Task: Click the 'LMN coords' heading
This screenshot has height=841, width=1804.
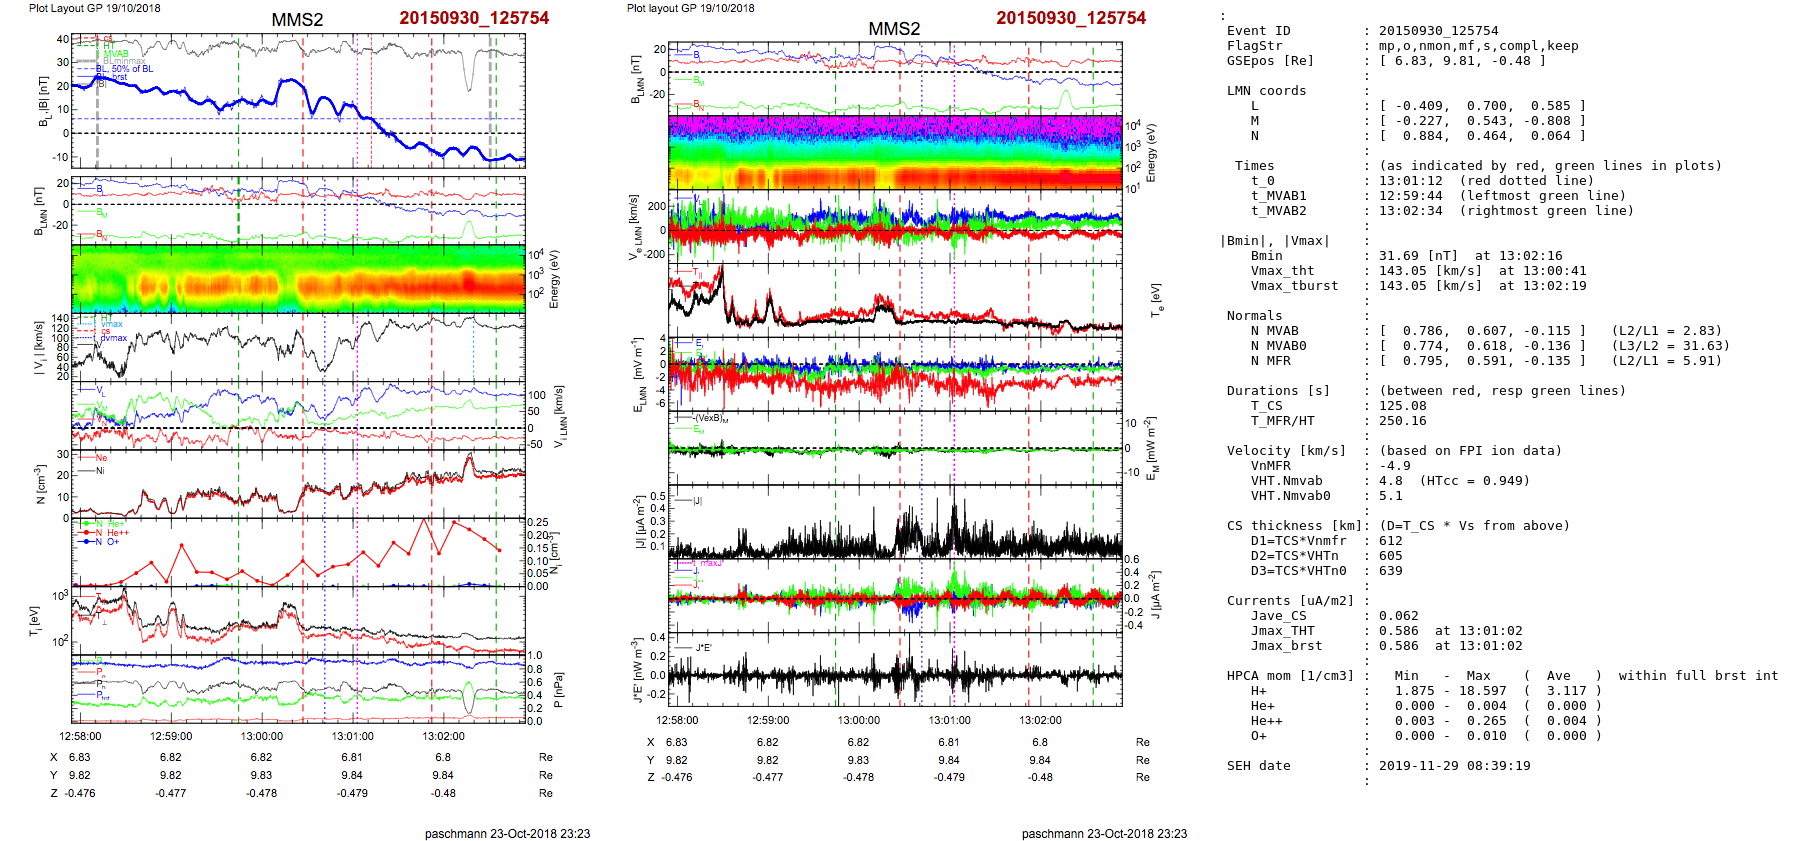Action: (x=1267, y=91)
